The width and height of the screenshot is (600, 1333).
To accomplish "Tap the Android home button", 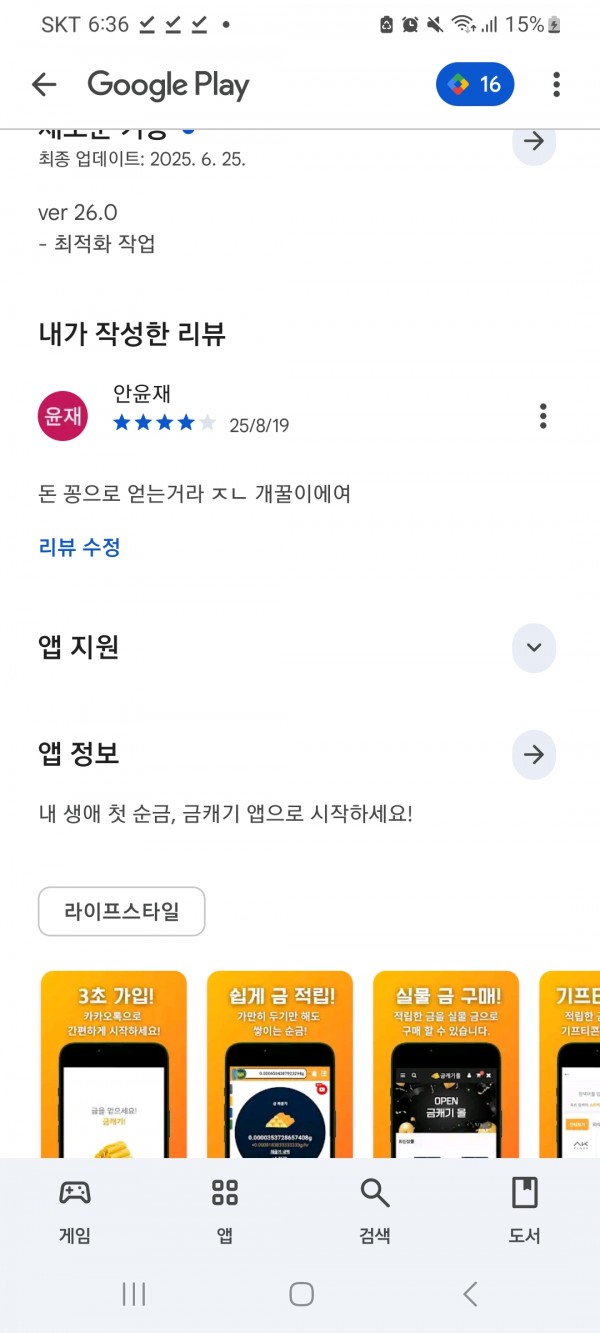I will [x=301, y=1294].
